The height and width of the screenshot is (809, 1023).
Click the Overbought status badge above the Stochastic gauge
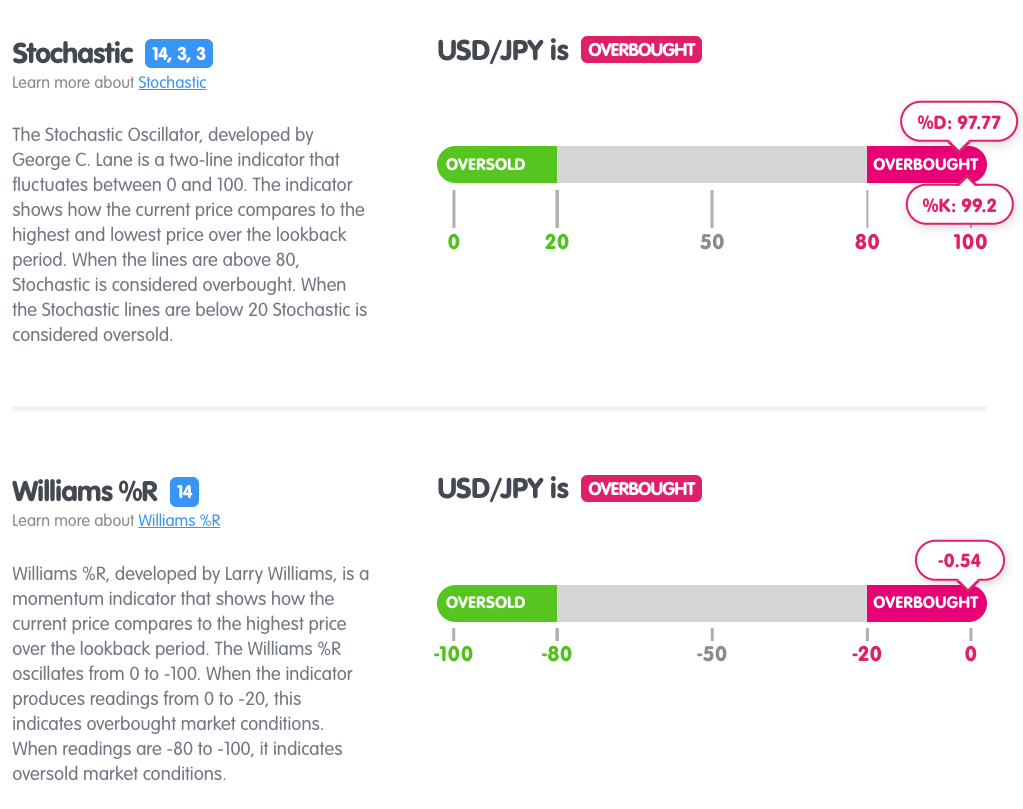click(x=641, y=50)
